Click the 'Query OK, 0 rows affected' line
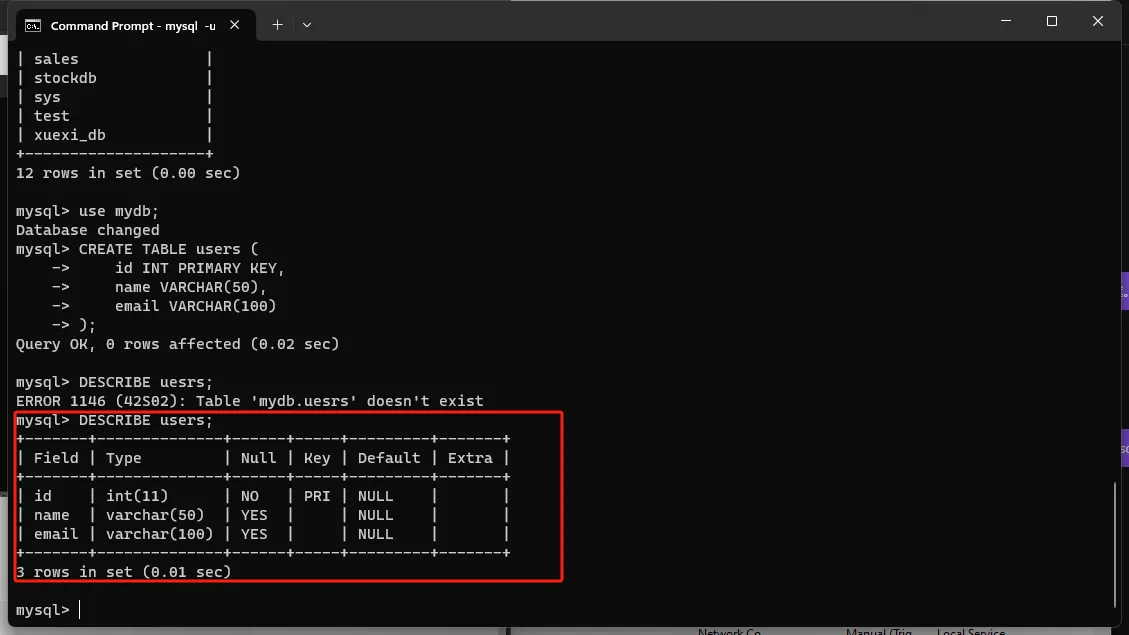1129x635 pixels. pyautogui.click(x=177, y=344)
